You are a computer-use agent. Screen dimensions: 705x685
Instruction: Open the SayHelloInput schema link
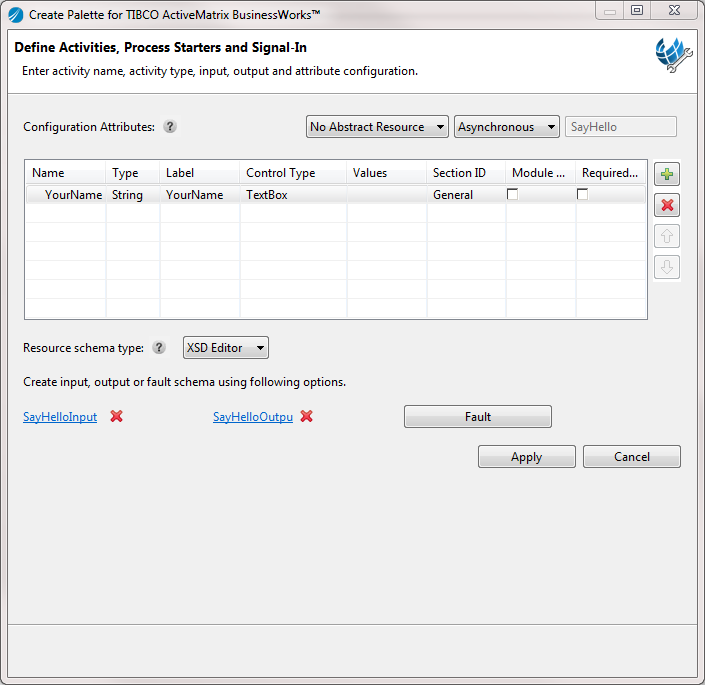tap(60, 417)
